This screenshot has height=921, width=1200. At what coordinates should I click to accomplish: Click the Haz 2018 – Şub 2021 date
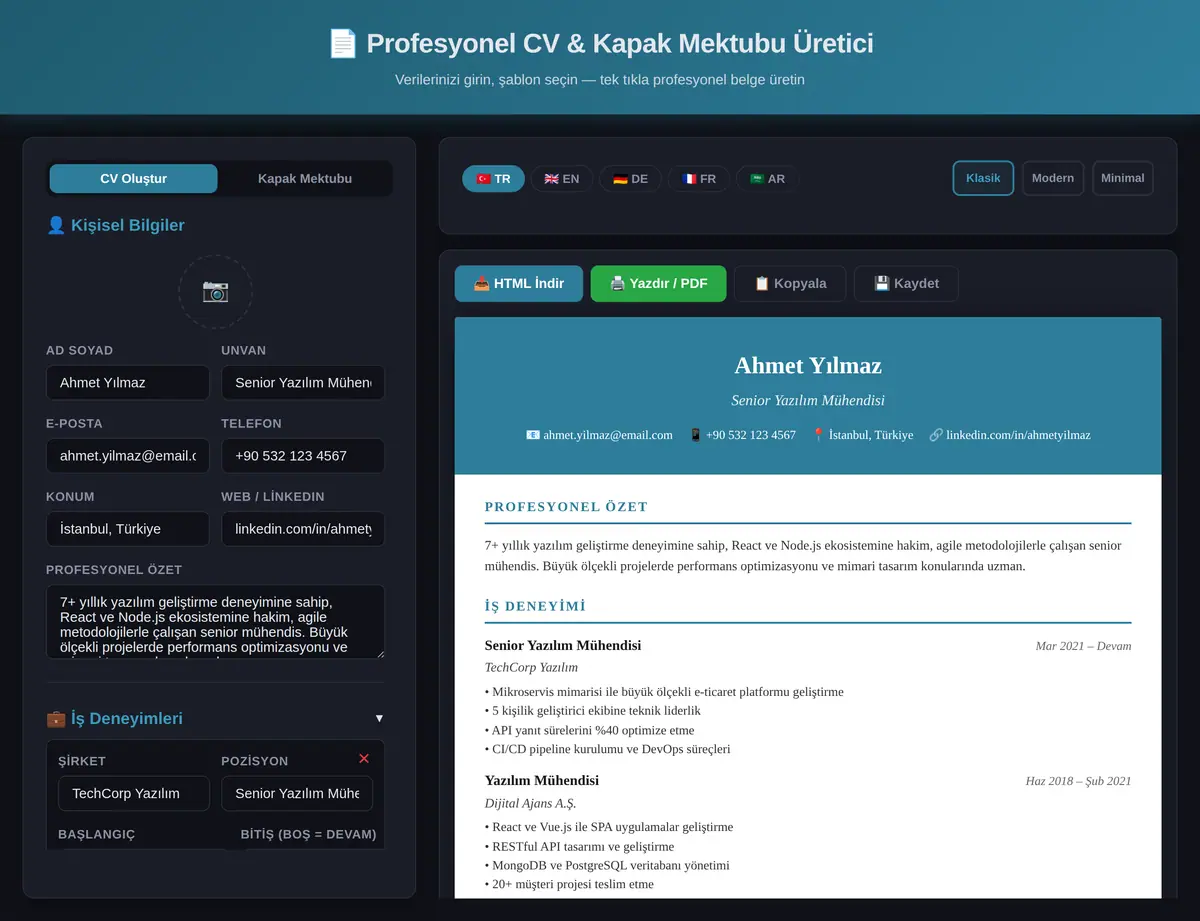(x=1078, y=781)
